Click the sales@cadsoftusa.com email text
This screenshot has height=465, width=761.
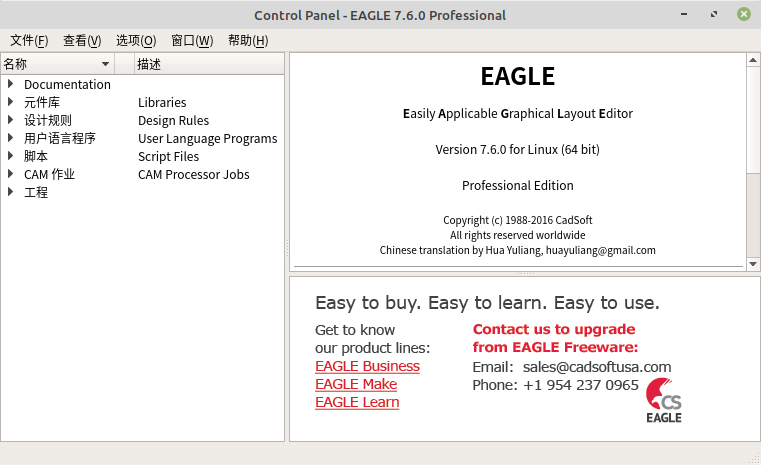(x=597, y=367)
